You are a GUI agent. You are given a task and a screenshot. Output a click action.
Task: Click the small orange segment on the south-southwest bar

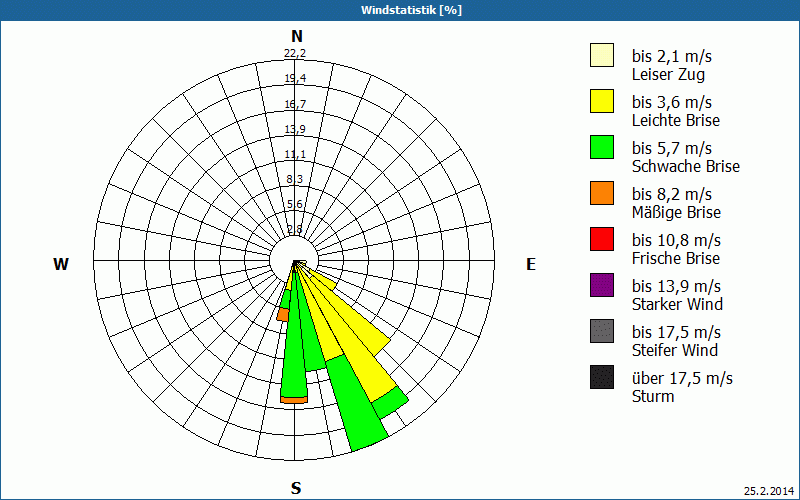(283, 315)
